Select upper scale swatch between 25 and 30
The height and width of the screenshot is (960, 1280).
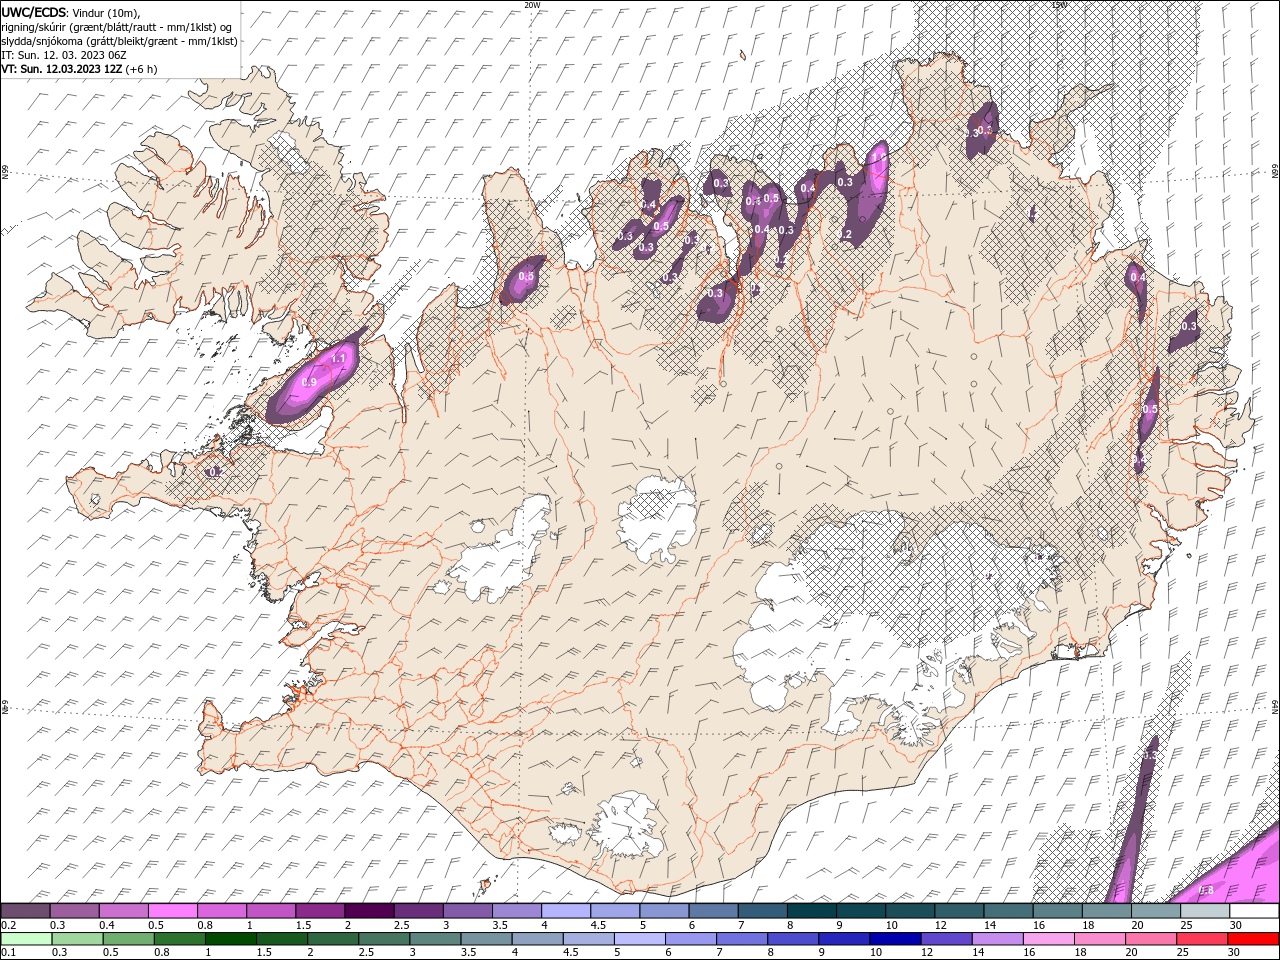(1204, 911)
